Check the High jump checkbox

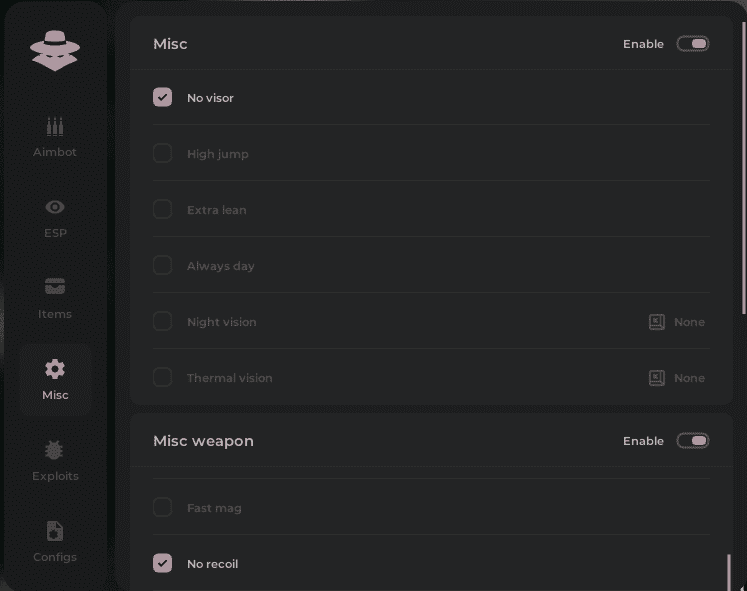click(163, 154)
